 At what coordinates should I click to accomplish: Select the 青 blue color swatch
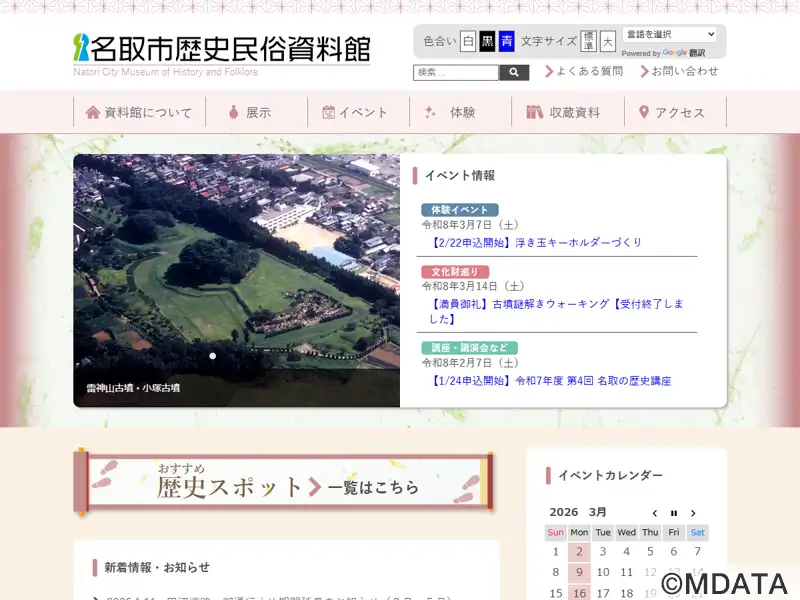click(506, 42)
